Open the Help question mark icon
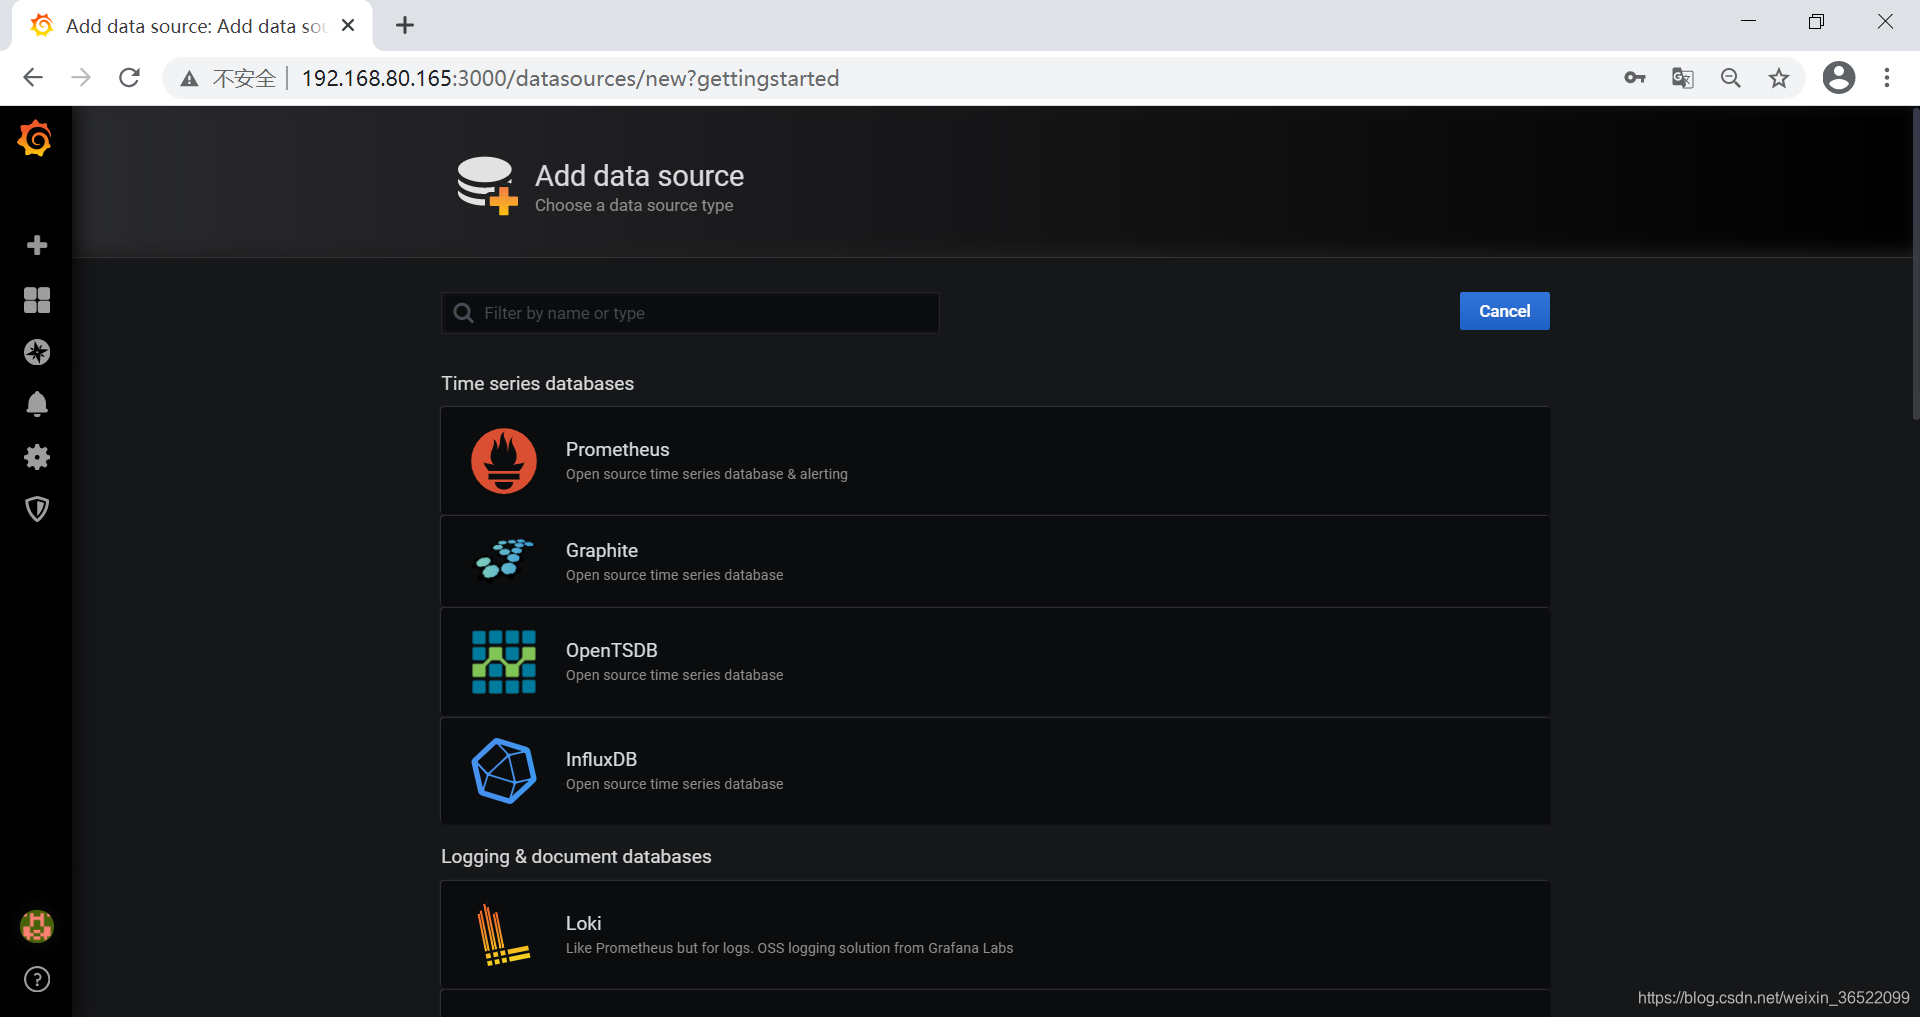 click(37, 979)
